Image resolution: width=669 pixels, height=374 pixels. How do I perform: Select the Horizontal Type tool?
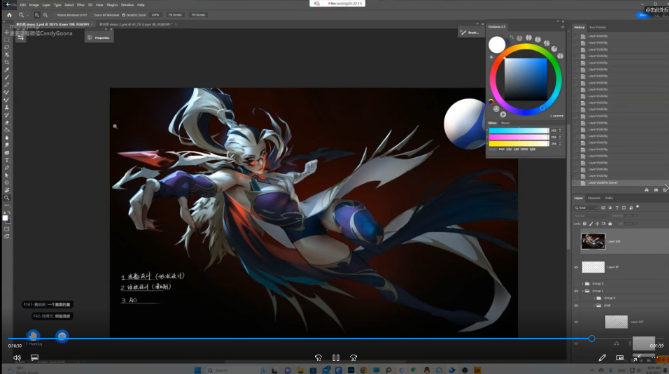[6, 160]
